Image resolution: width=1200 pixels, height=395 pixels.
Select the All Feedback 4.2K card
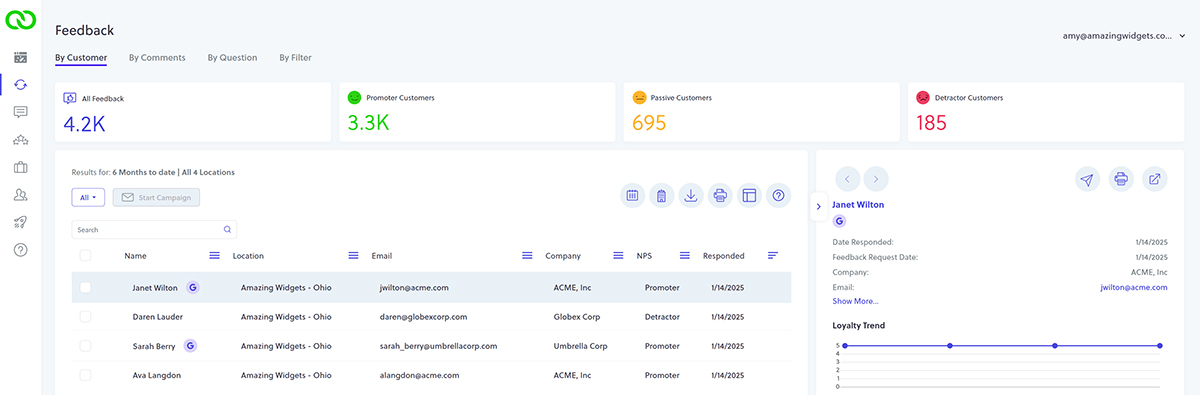(193, 112)
